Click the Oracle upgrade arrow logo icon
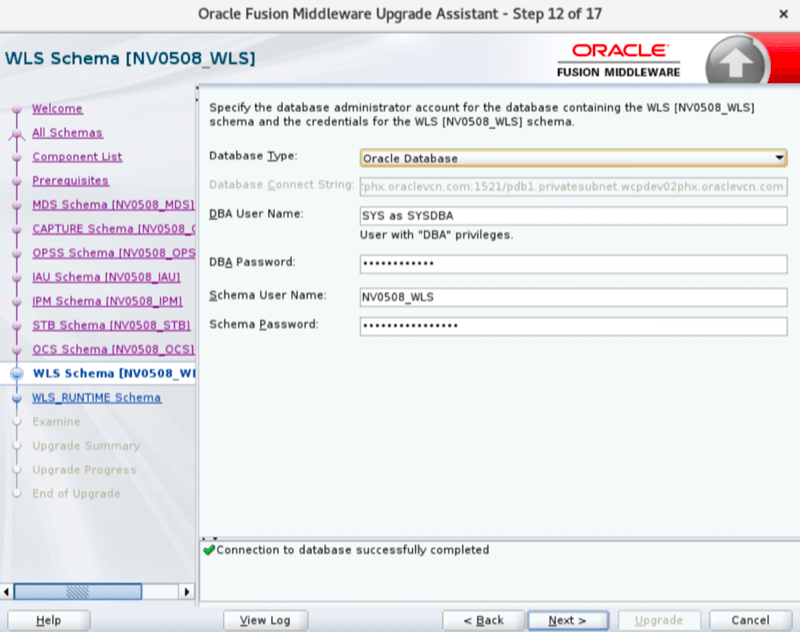Screen dimensions: 800x632 click(737, 62)
